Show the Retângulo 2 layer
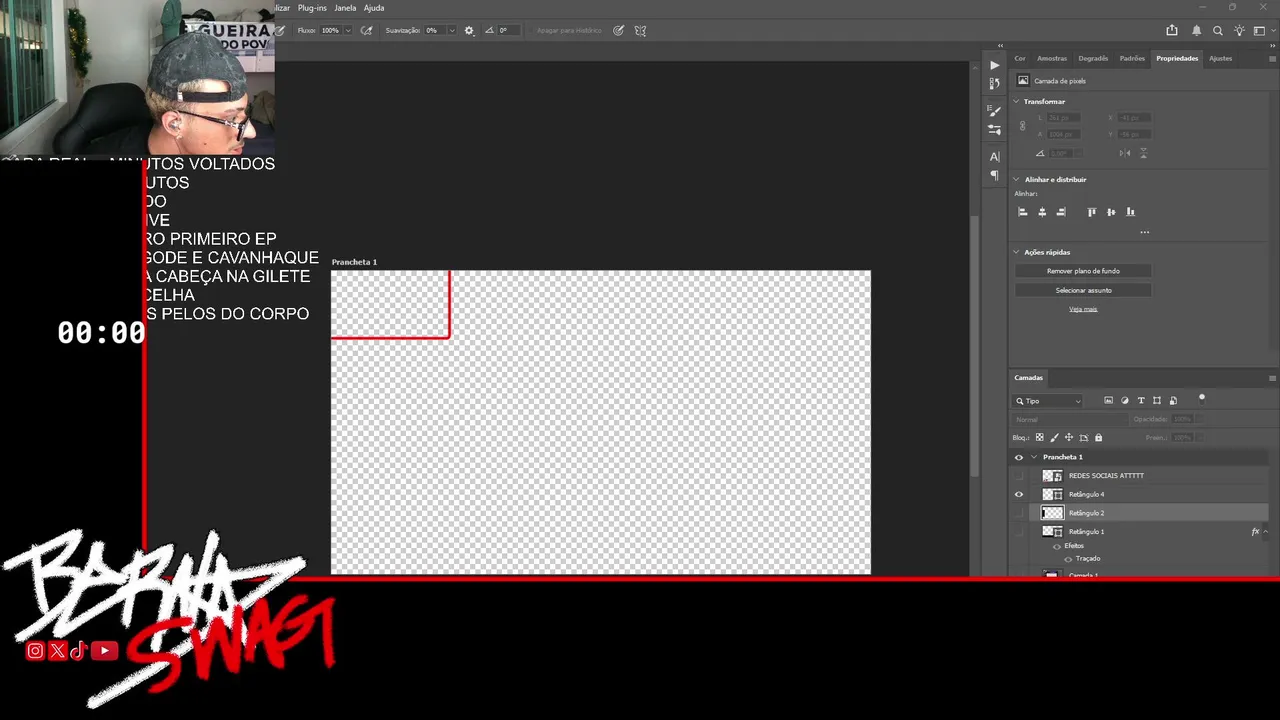The height and width of the screenshot is (720, 1280). point(1019,513)
